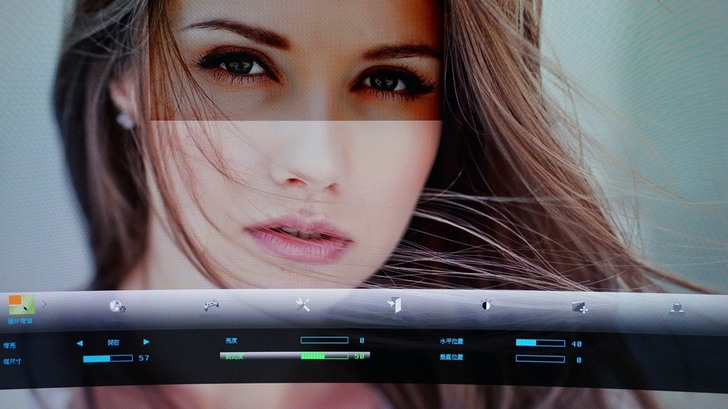
Task: Open the color palette settings icon
Action: pos(117,306)
